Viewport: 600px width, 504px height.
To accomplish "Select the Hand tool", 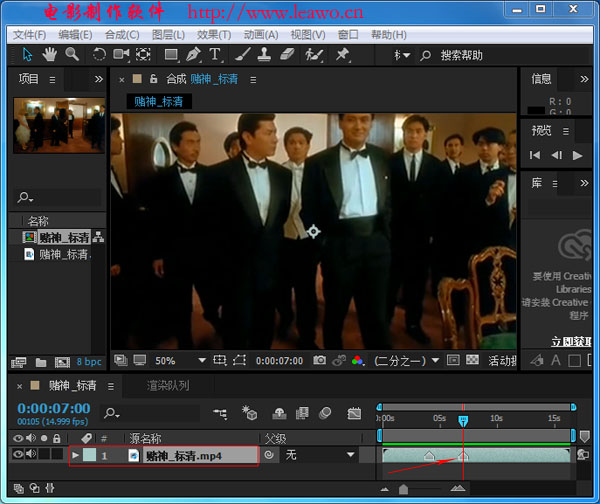I will point(49,55).
